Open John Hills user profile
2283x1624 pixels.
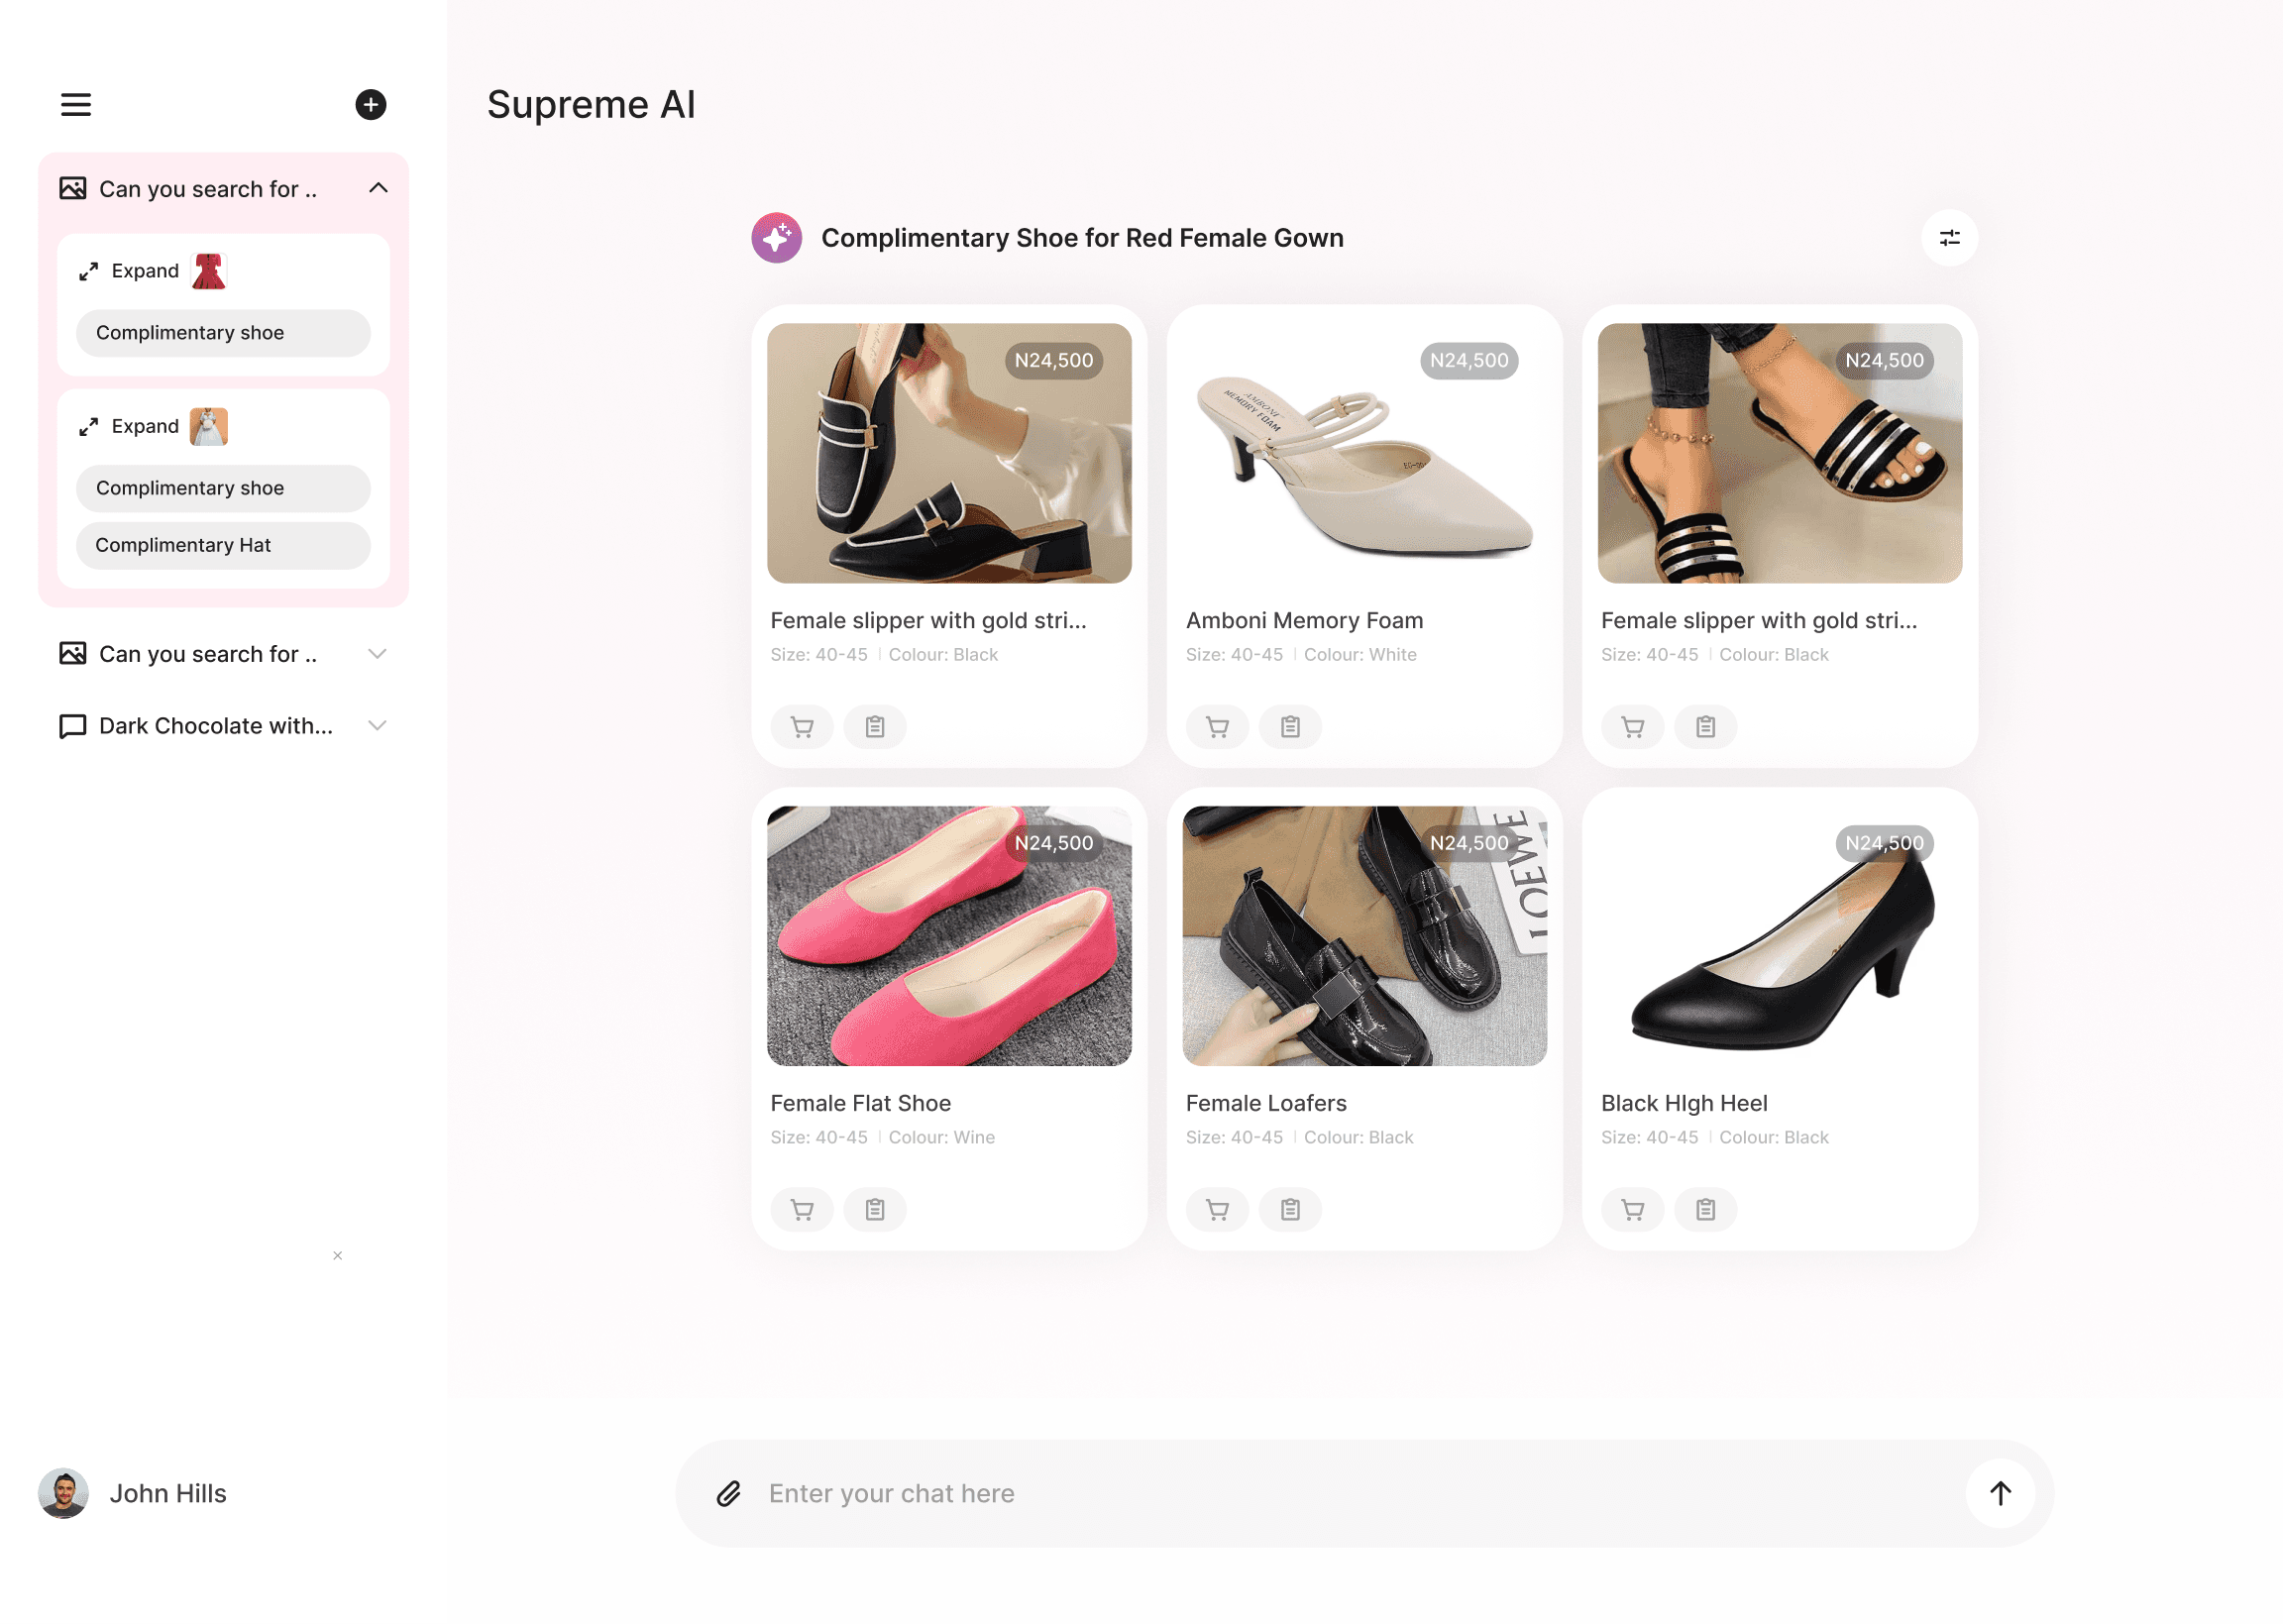point(133,1493)
